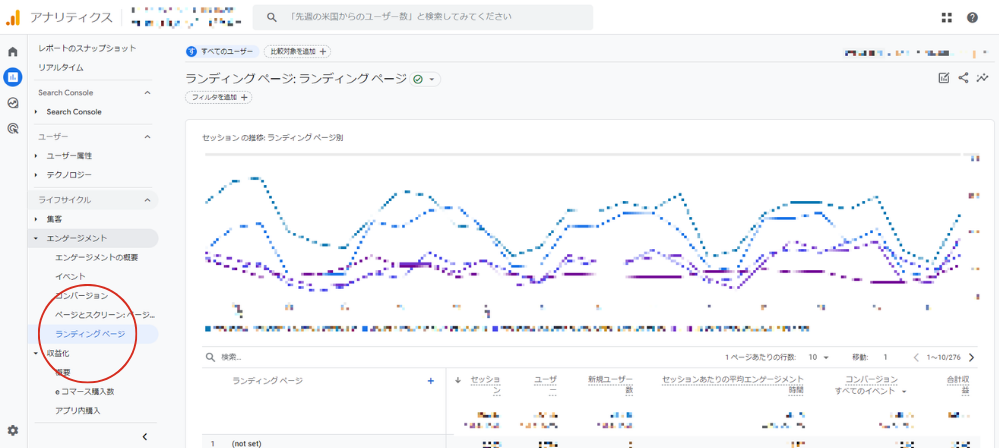999x448 pixels.
Task: Click すべてのユーザー segment chip
Action: coord(223,52)
